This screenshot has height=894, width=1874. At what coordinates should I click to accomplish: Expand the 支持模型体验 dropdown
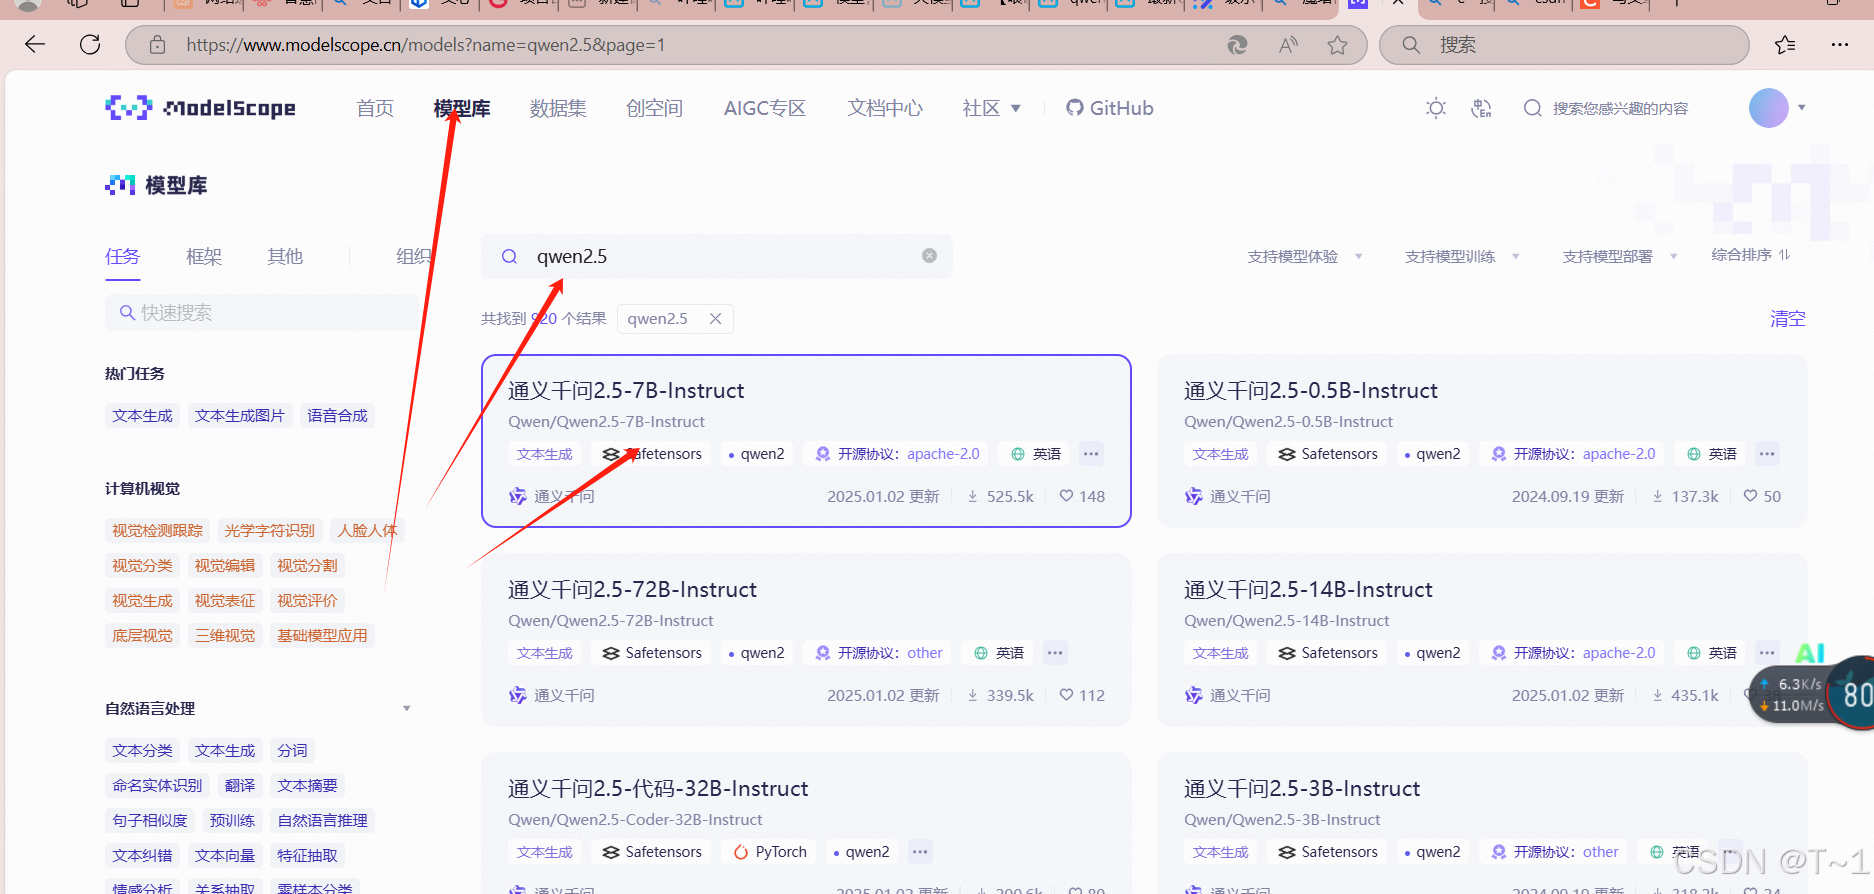pos(1305,257)
